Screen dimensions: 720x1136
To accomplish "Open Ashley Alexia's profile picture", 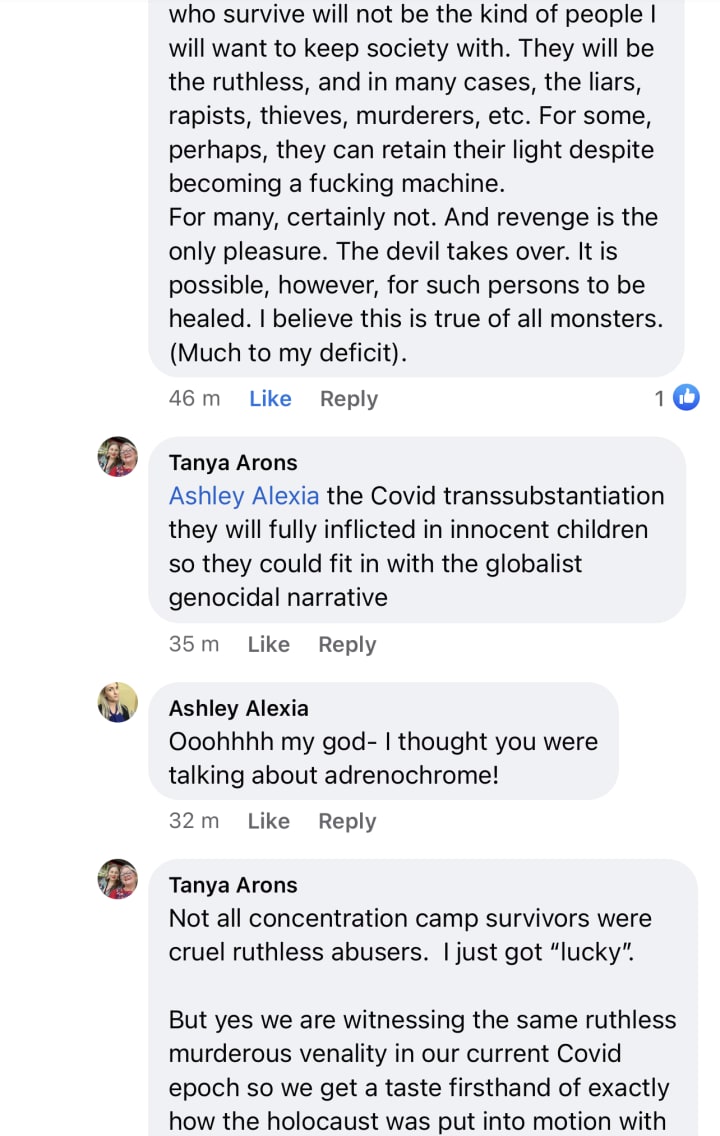I will 117,702.
